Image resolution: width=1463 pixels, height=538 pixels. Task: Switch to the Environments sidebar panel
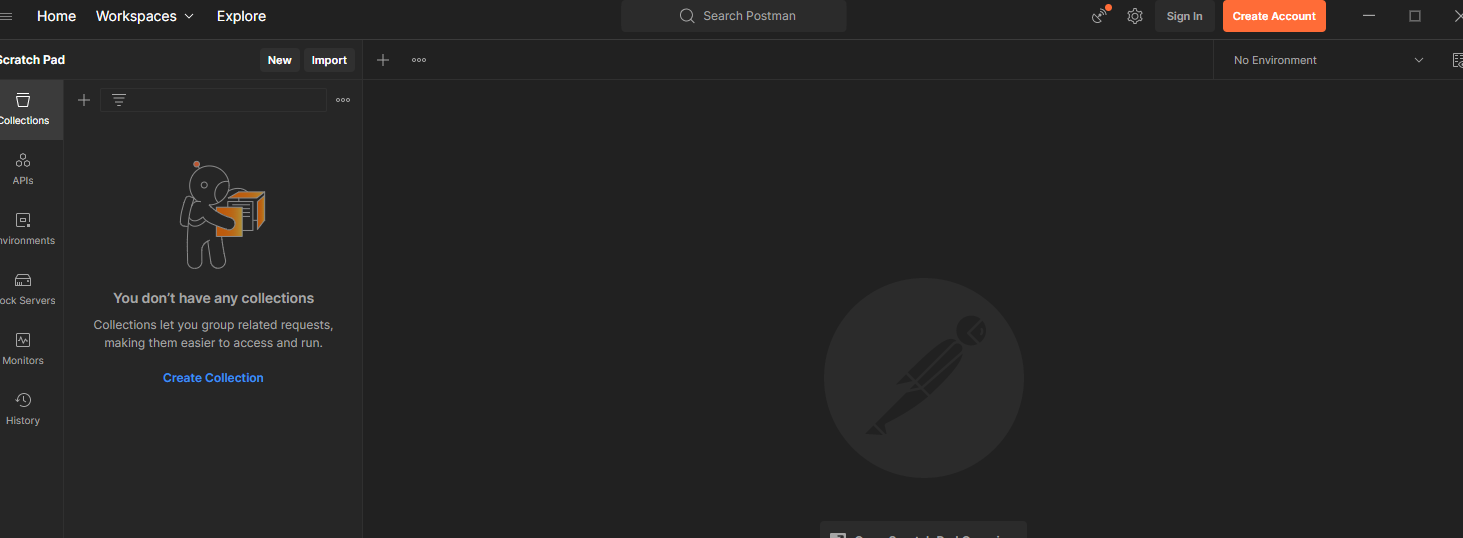[x=24, y=229]
